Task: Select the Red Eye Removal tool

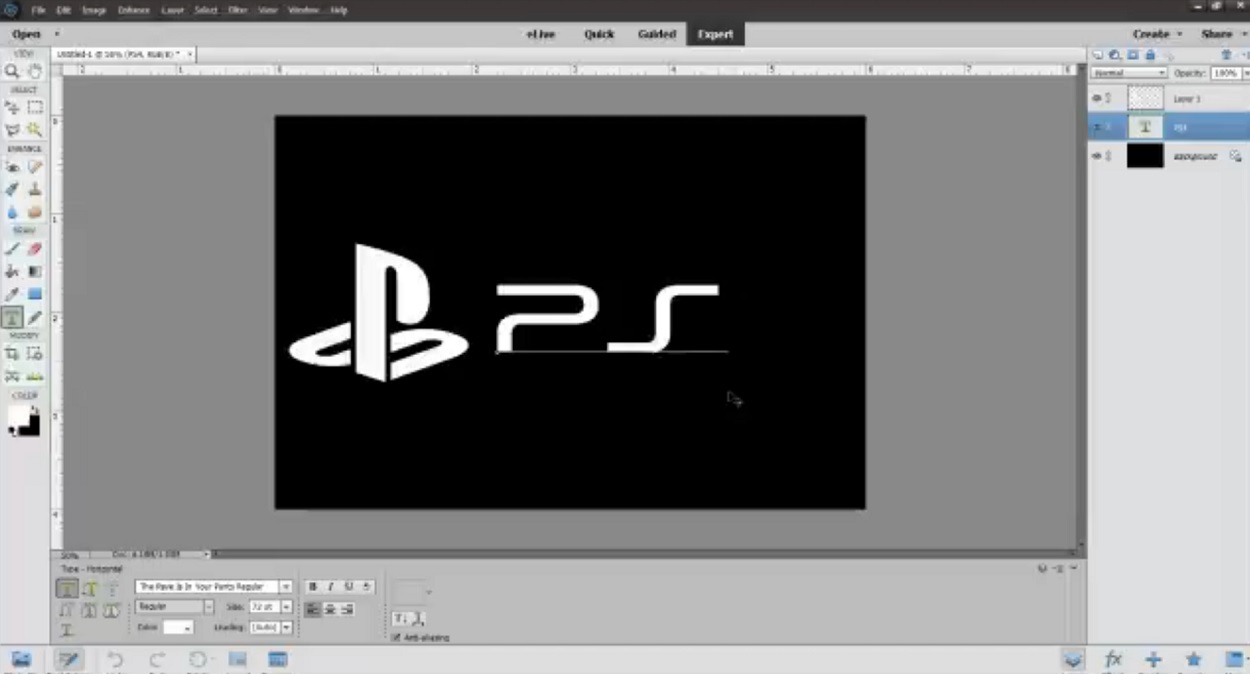Action: coord(12,167)
